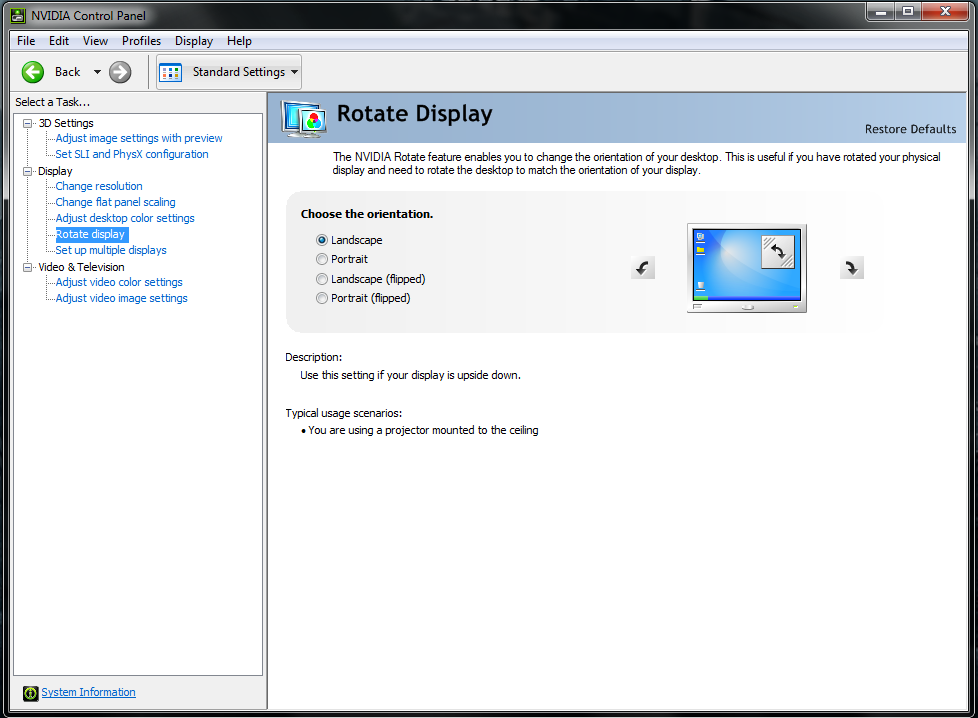Open Adjust video image settings

pos(122,298)
